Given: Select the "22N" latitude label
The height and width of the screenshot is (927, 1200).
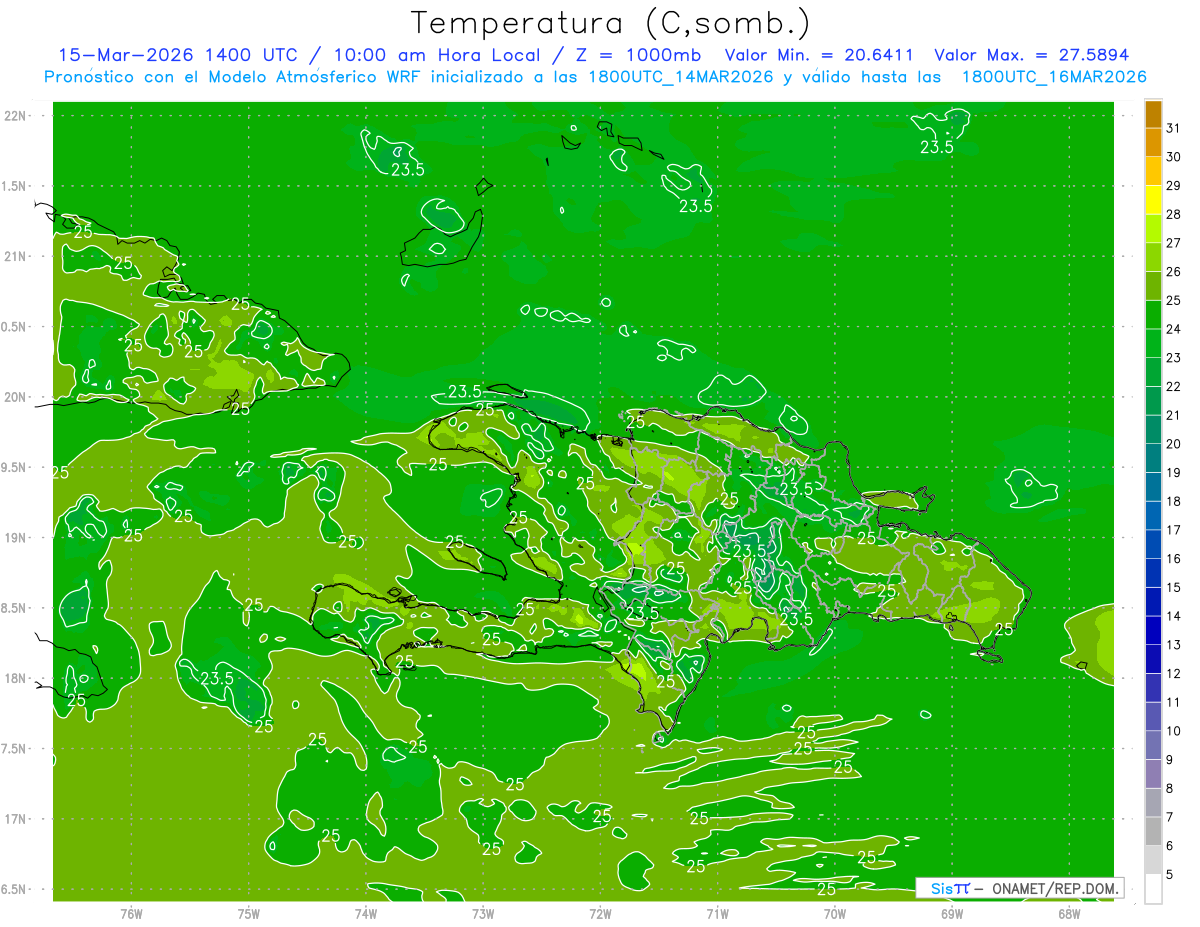Looking at the screenshot, I should (15, 116).
